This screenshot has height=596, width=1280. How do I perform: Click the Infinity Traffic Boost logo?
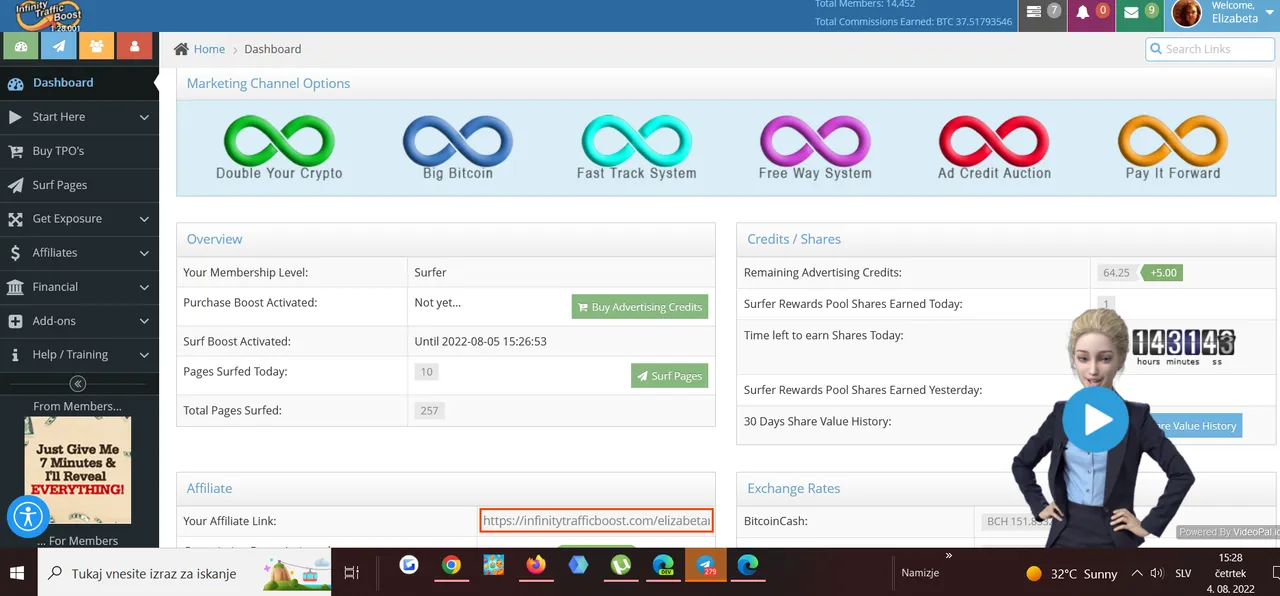(x=48, y=15)
